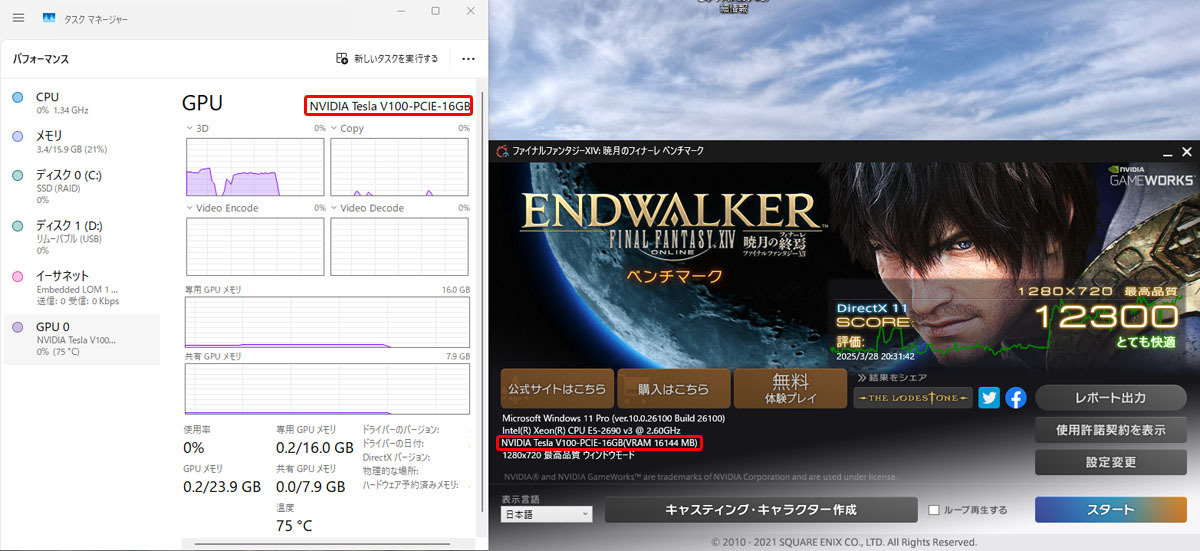Expand the 3D graph selector dropdown
Viewport: 1200px width, 551px height.
click(x=190, y=129)
